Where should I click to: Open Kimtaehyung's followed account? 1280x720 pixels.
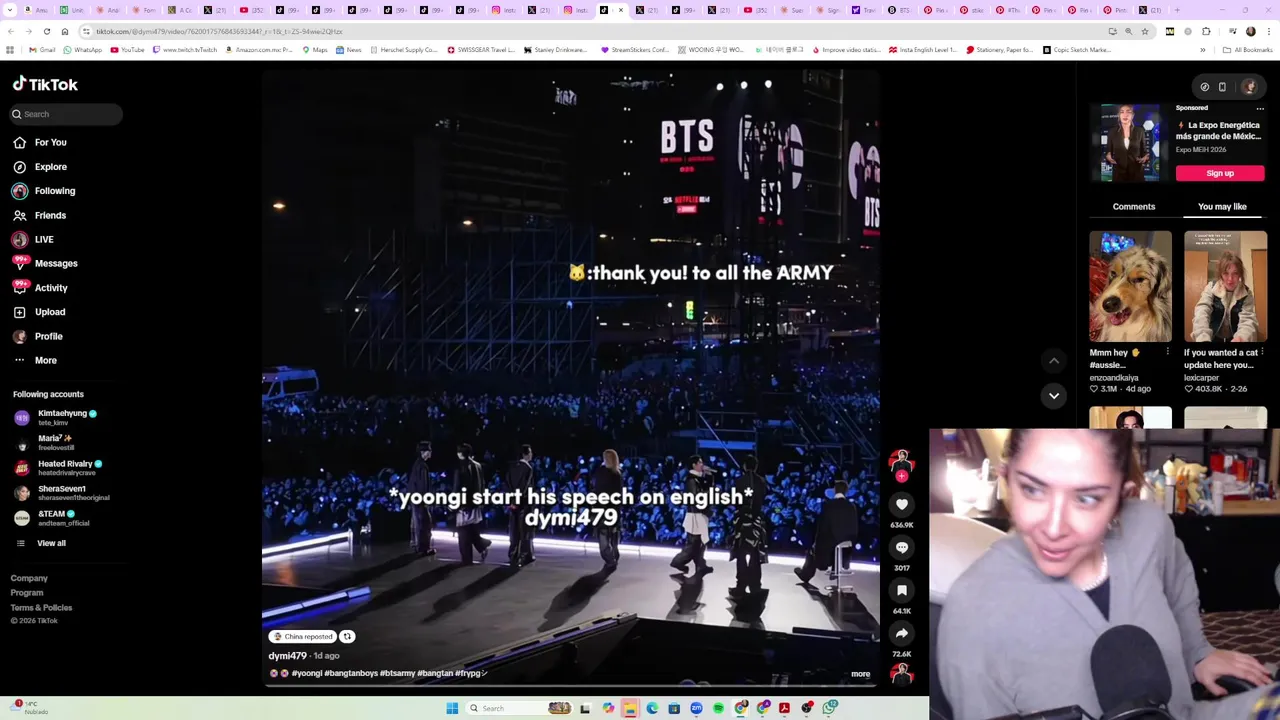point(55,417)
